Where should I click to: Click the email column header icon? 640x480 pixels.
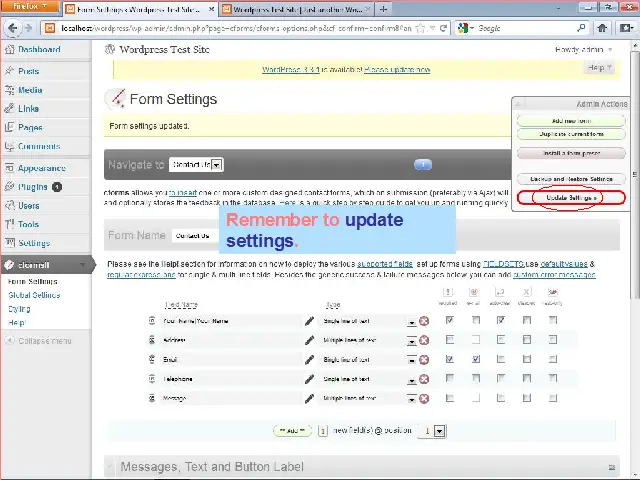click(473, 292)
